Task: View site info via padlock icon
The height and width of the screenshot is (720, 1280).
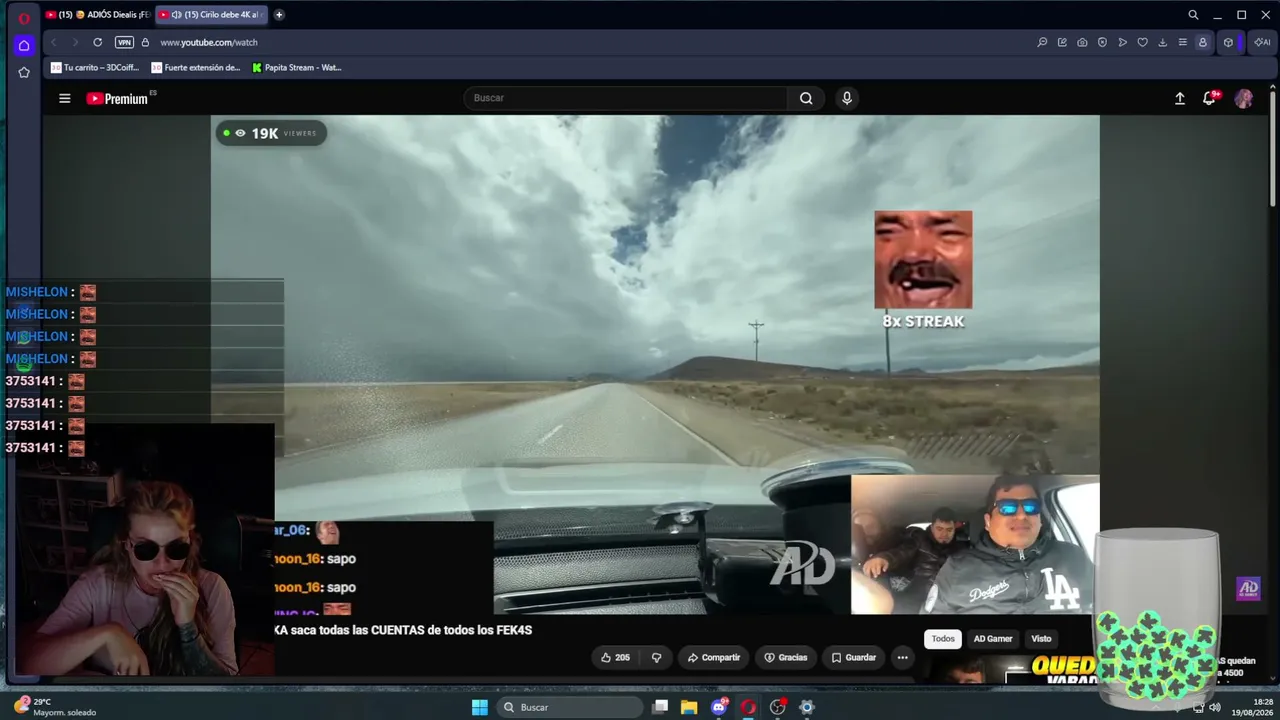Action: coord(145,42)
